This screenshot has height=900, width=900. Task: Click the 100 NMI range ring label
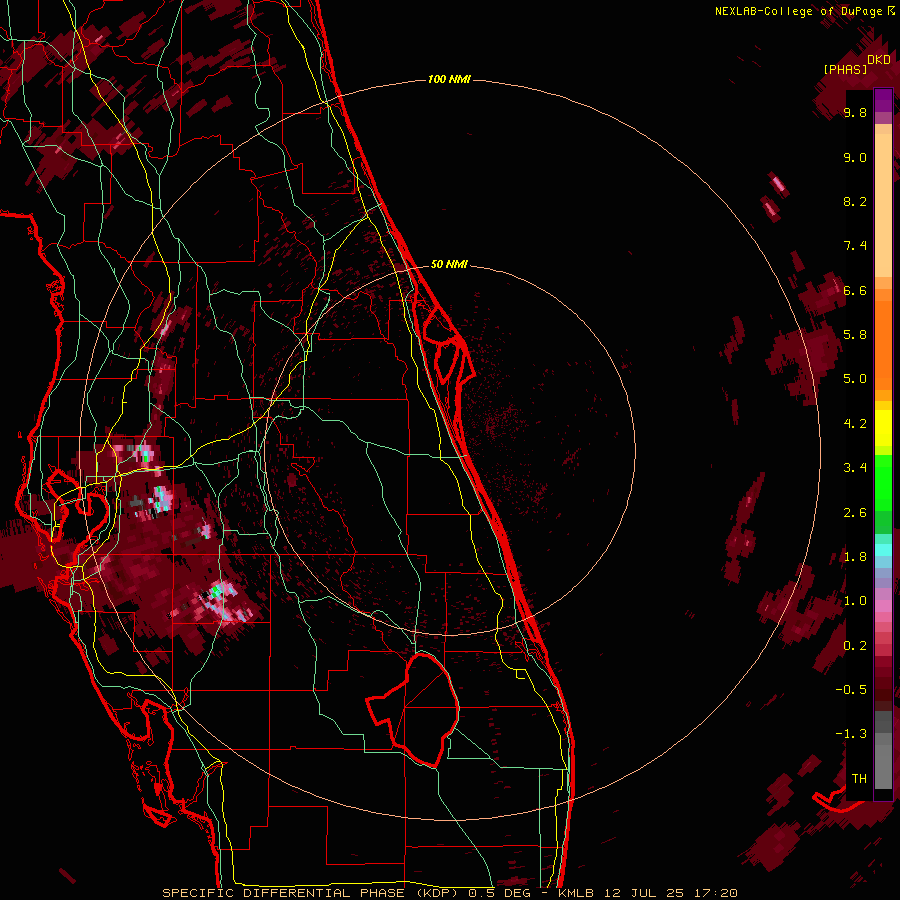tap(449, 79)
